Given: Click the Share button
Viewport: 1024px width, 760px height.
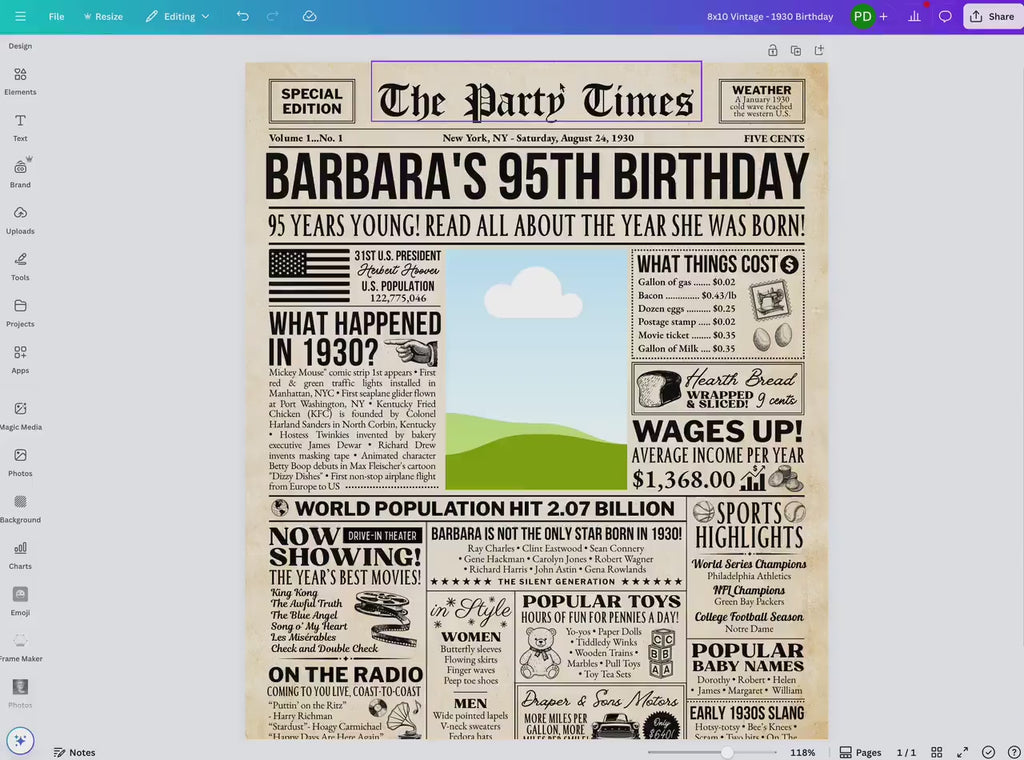Looking at the screenshot, I should [x=993, y=16].
